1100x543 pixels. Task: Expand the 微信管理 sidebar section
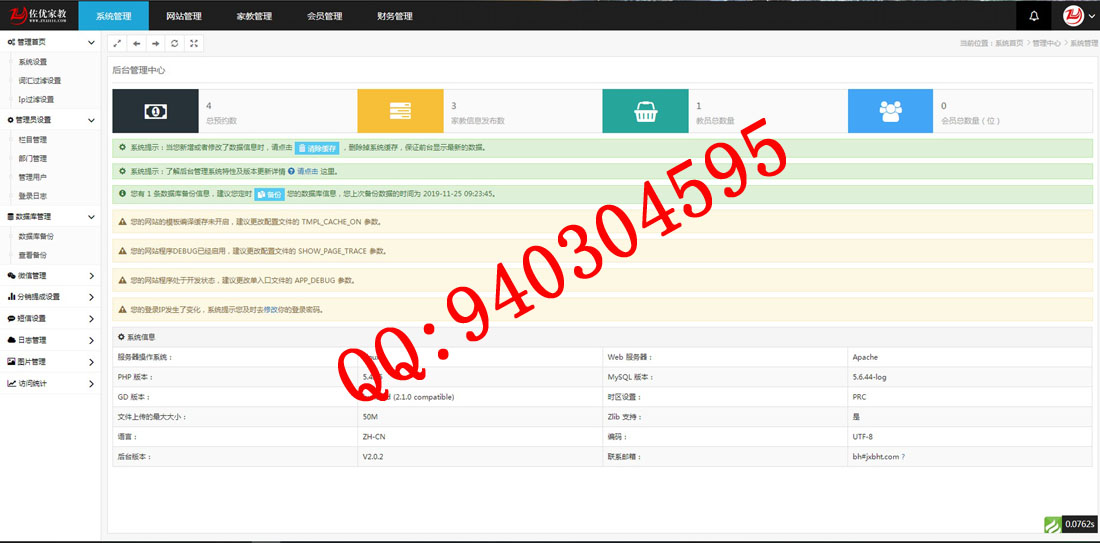[x=50, y=275]
